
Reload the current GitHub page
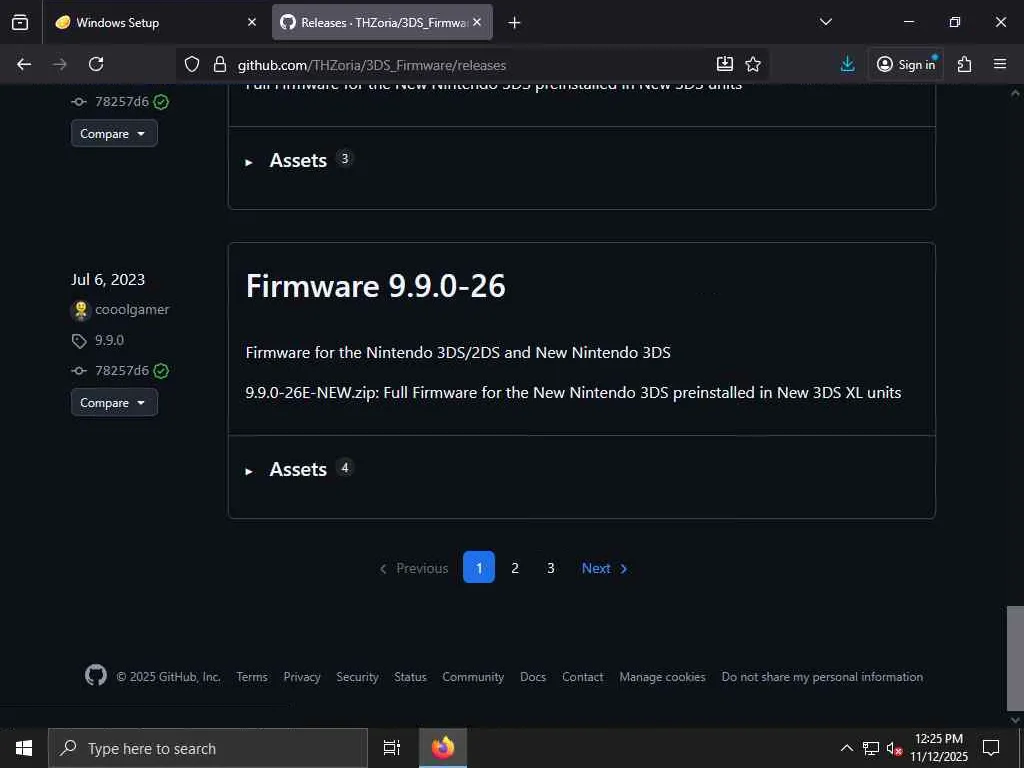pos(96,64)
